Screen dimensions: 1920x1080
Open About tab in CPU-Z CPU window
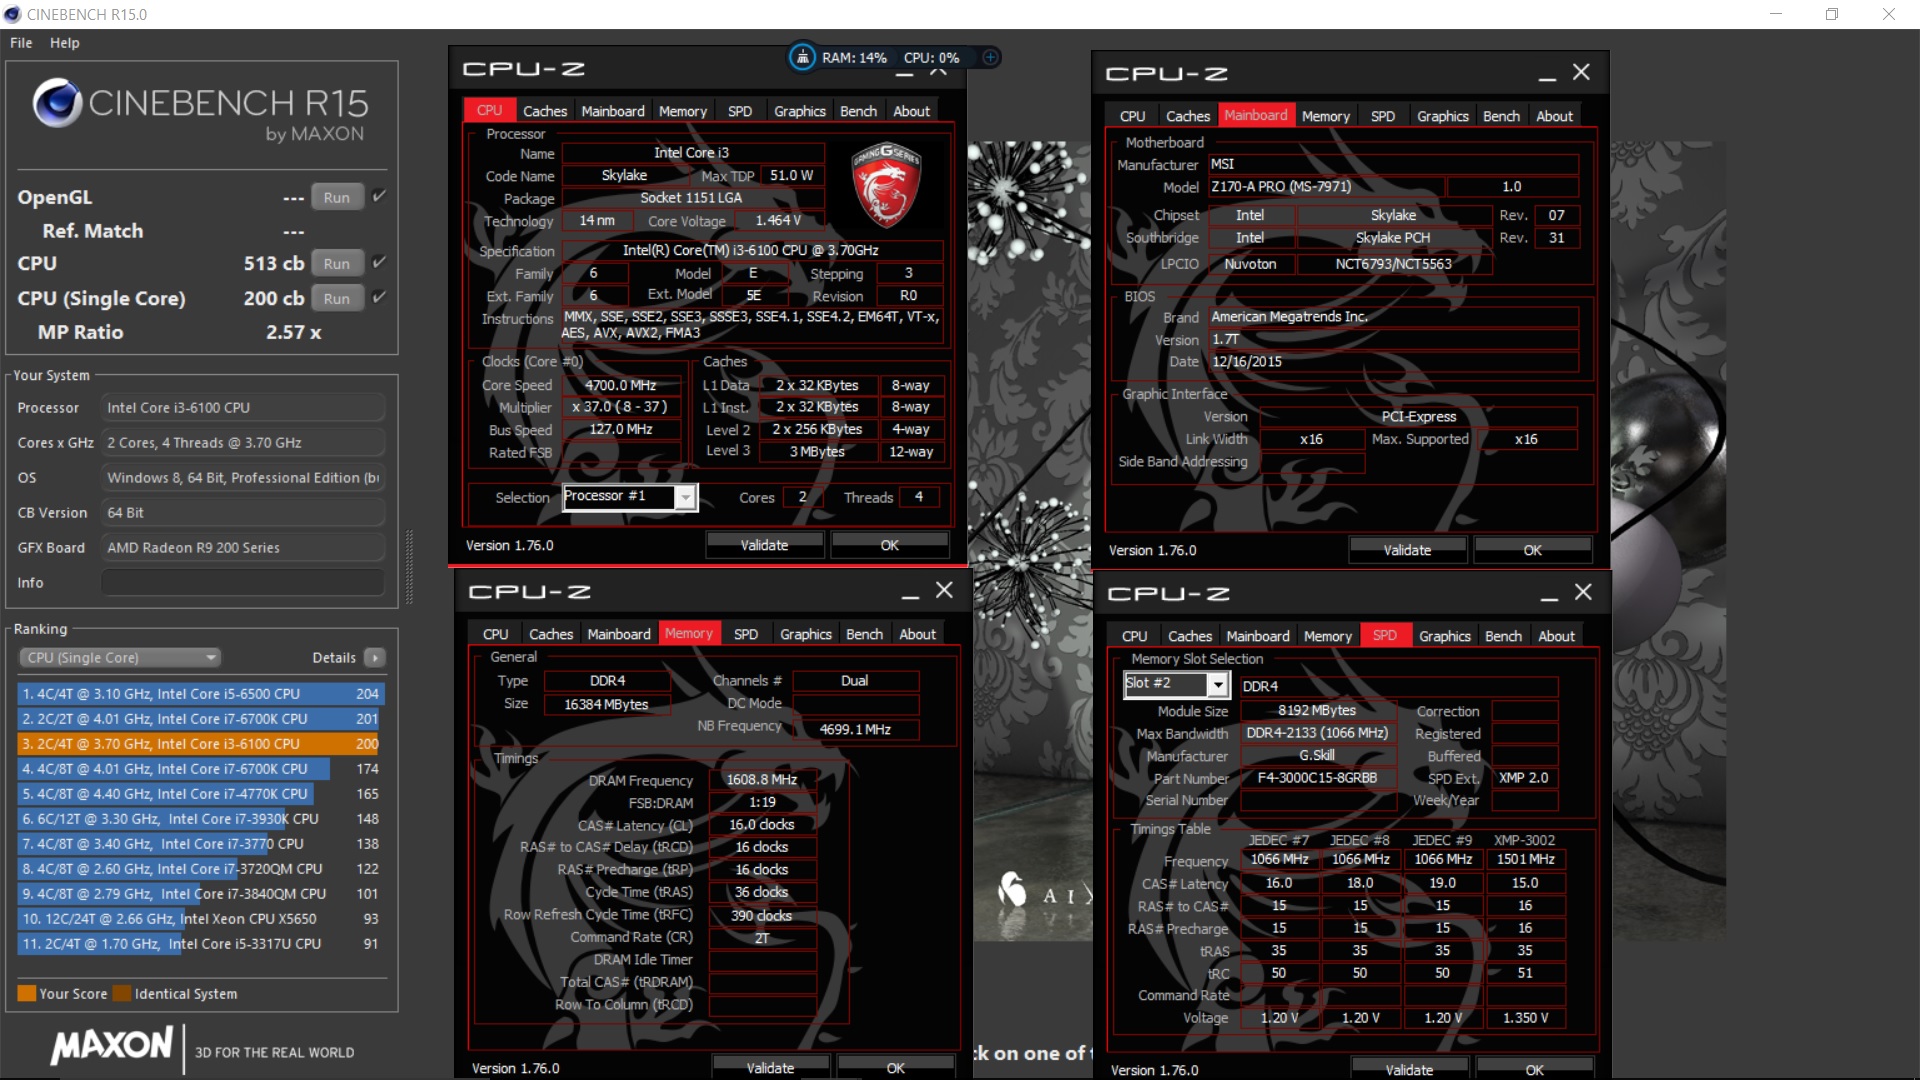coord(911,111)
